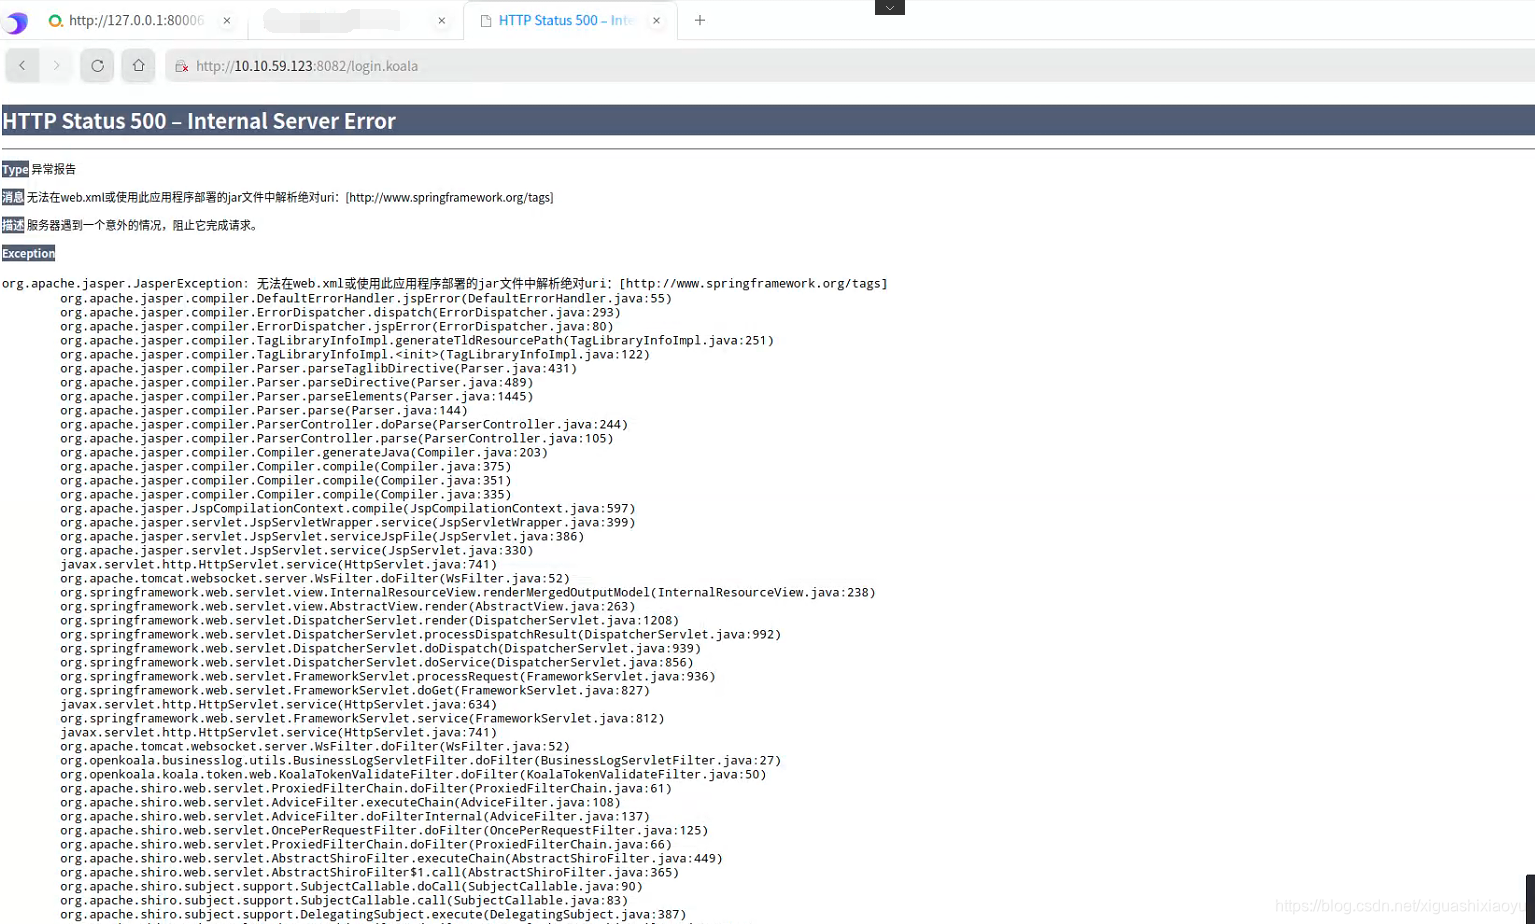This screenshot has height=924, width=1535.
Task: Close the 127.0.0.1:8000 tab
Action: pyautogui.click(x=227, y=20)
